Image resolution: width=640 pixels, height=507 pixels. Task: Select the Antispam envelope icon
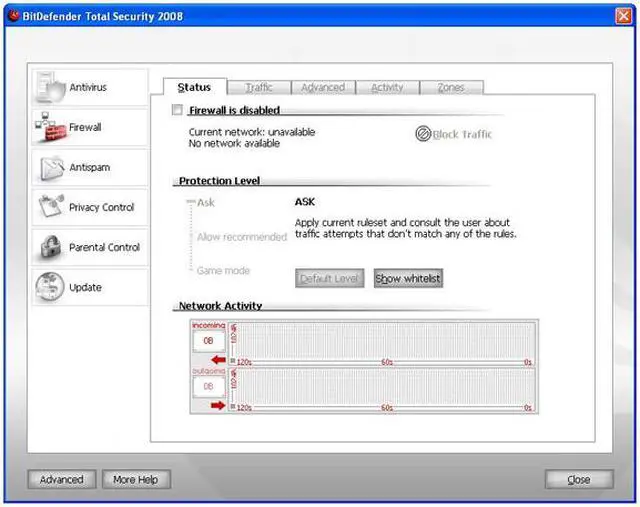click(x=50, y=167)
